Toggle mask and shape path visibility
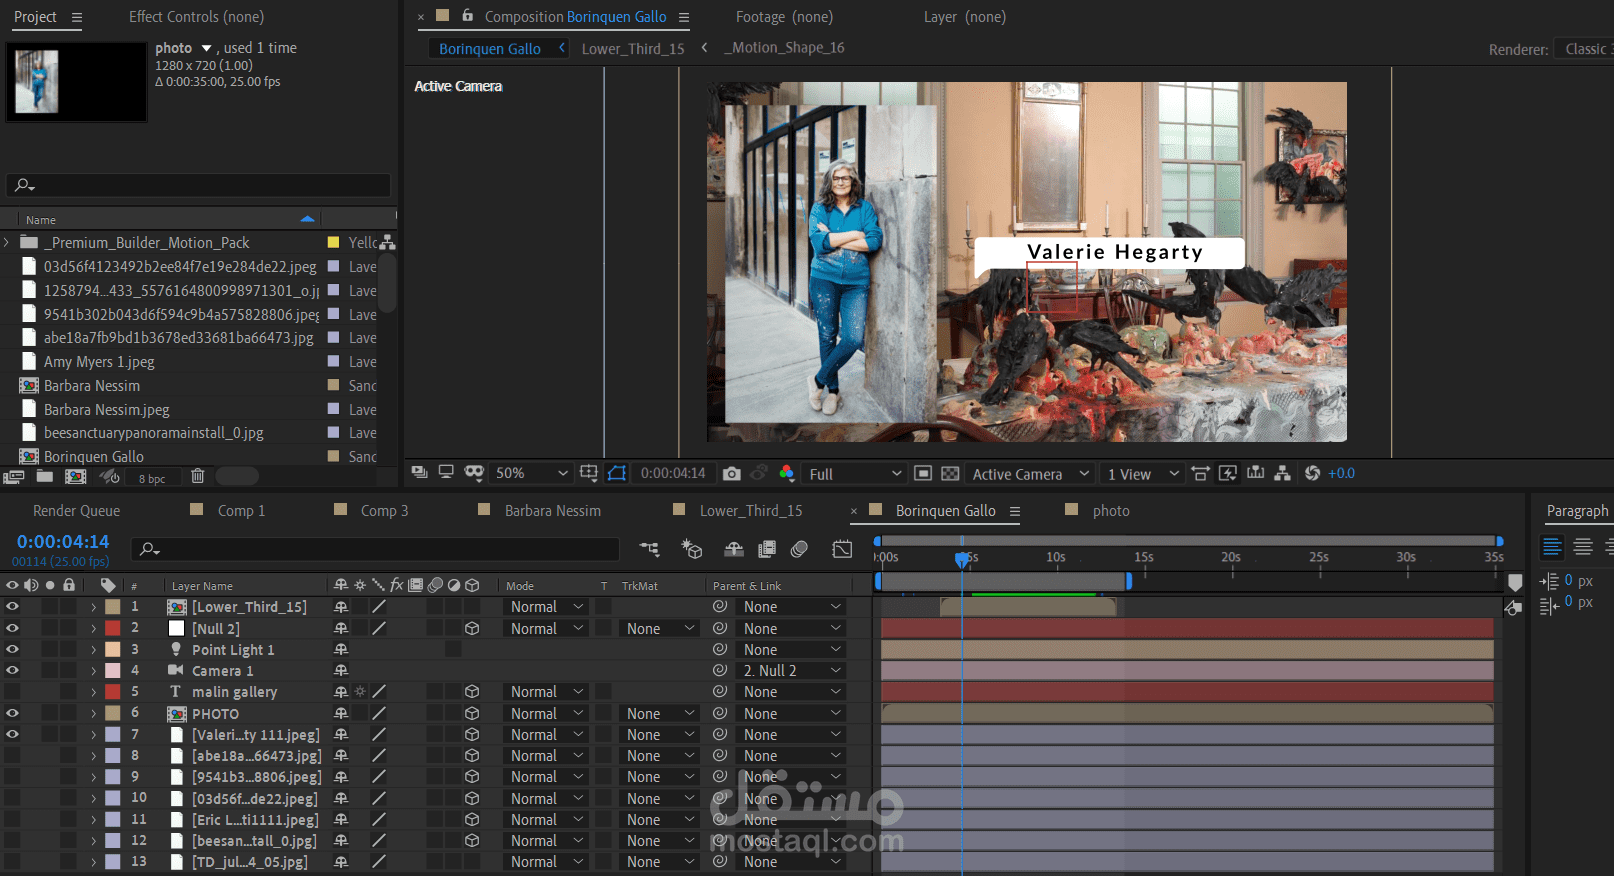 tap(617, 473)
